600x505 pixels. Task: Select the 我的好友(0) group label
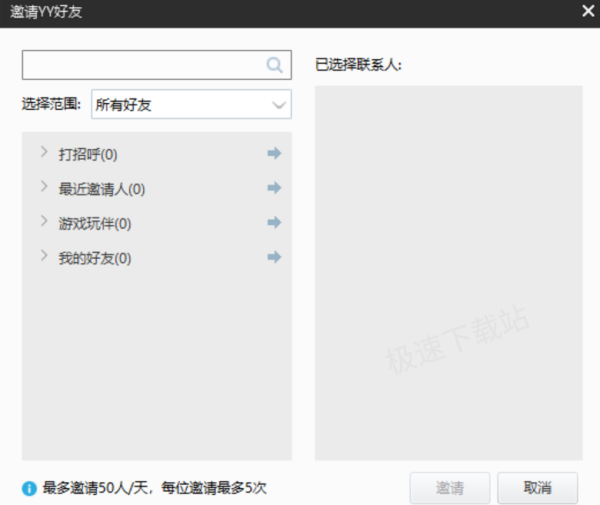[94, 258]
